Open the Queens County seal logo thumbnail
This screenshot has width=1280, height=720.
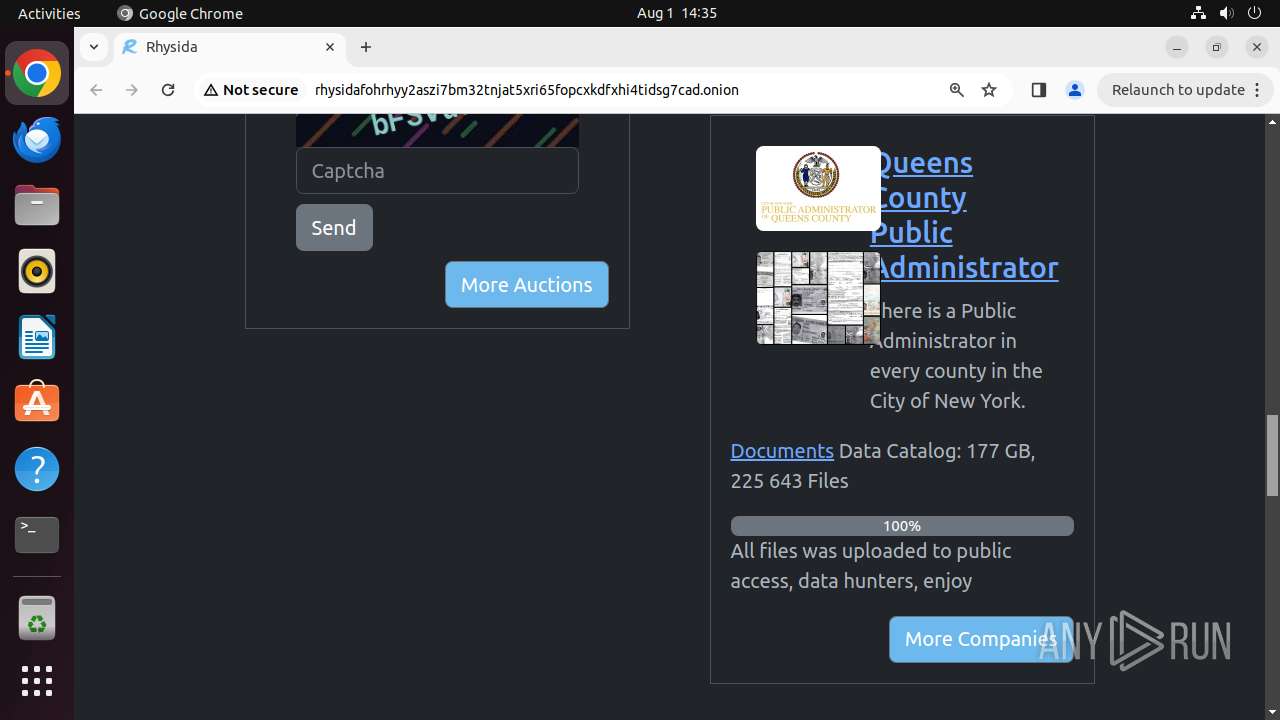pos(818,188)
